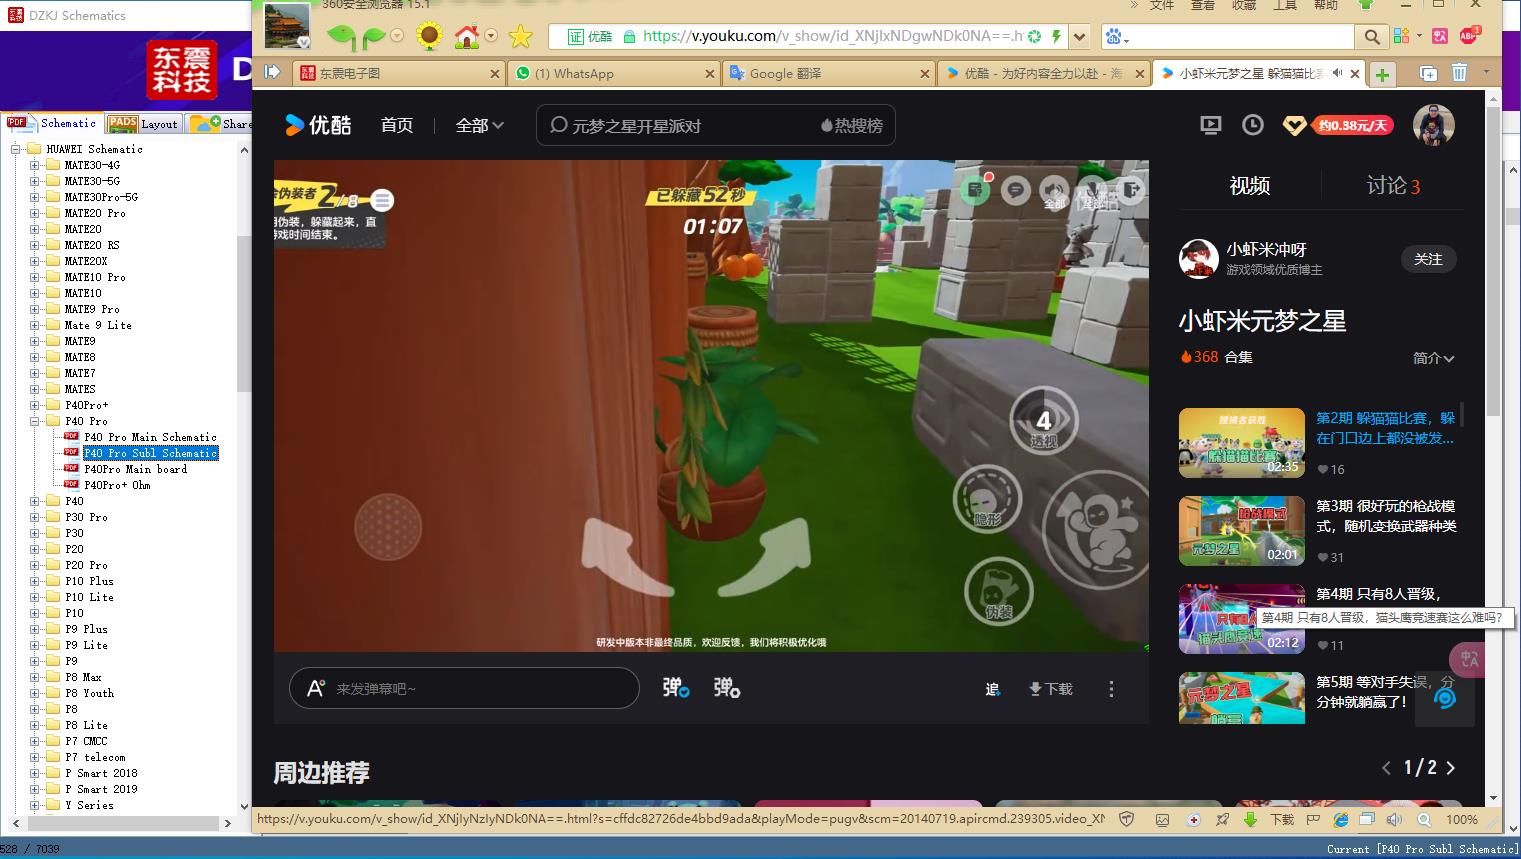
Task: Expand the P9 Plus folder node
Action: [x=34, y=629]
